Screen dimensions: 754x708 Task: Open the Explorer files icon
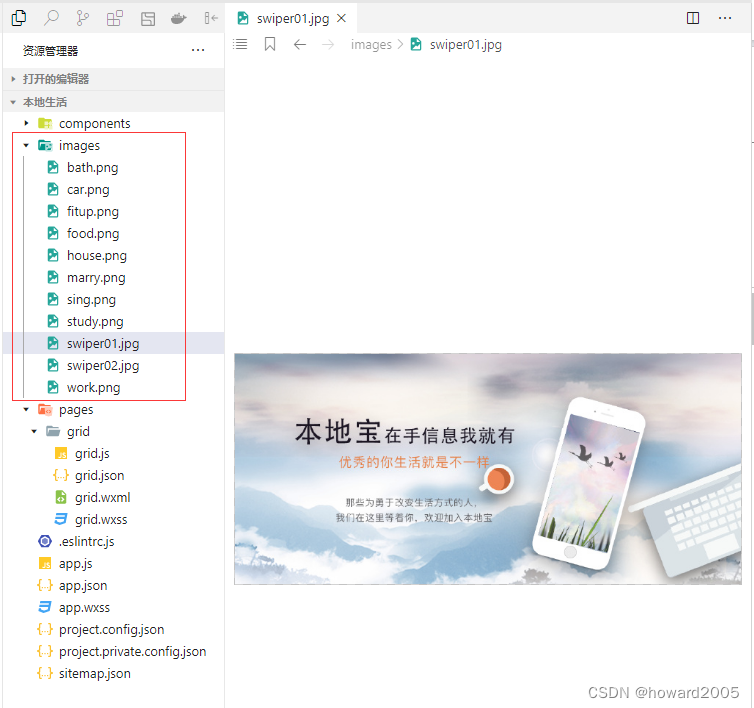point(19,18)
